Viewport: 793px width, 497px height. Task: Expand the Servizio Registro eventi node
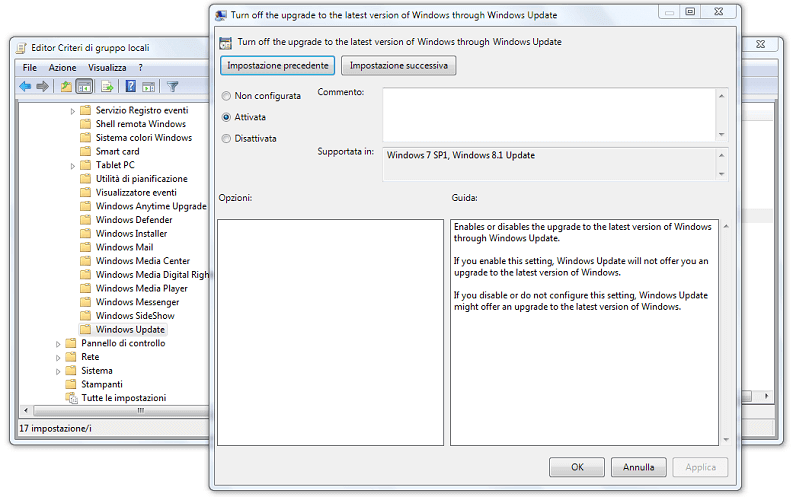(x=72, y=111)
